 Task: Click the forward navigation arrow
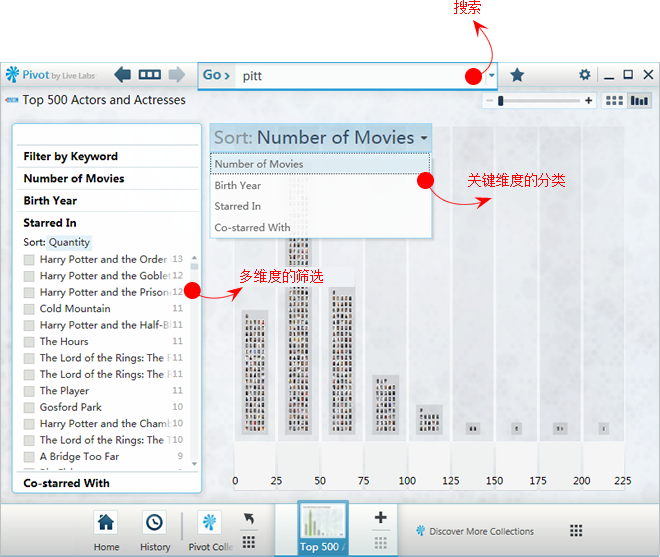[176, 74]
